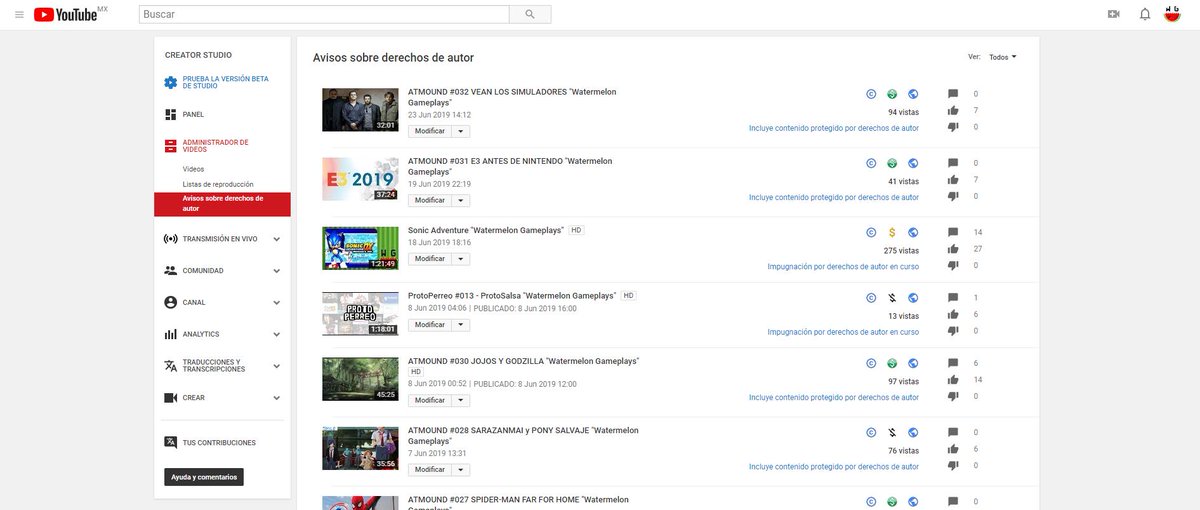
Task: Click comments icon for Sonic Adventure row
Action: tap(953, 232)
